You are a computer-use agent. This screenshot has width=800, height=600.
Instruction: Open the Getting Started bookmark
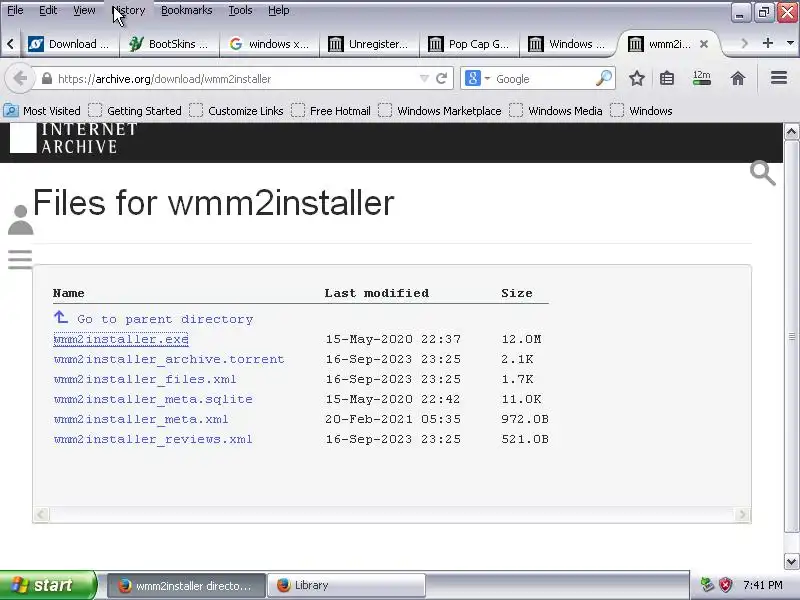tap(135, 111)
